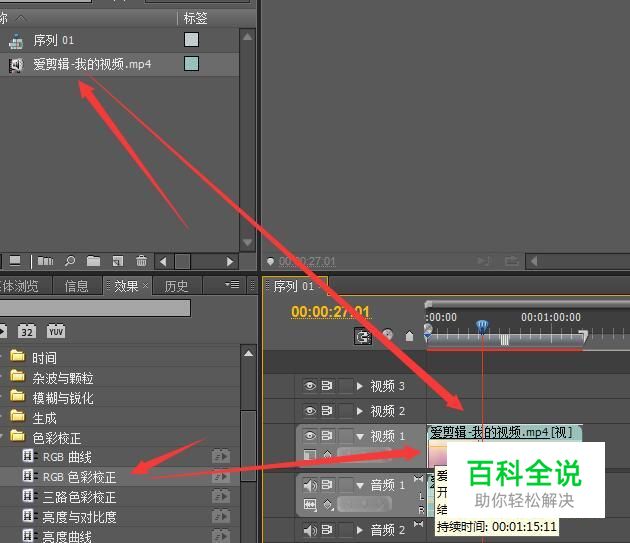Screen dimensions: 630x543
Task: Filter effects by 32-bit color badge
Action: (27, 332)
